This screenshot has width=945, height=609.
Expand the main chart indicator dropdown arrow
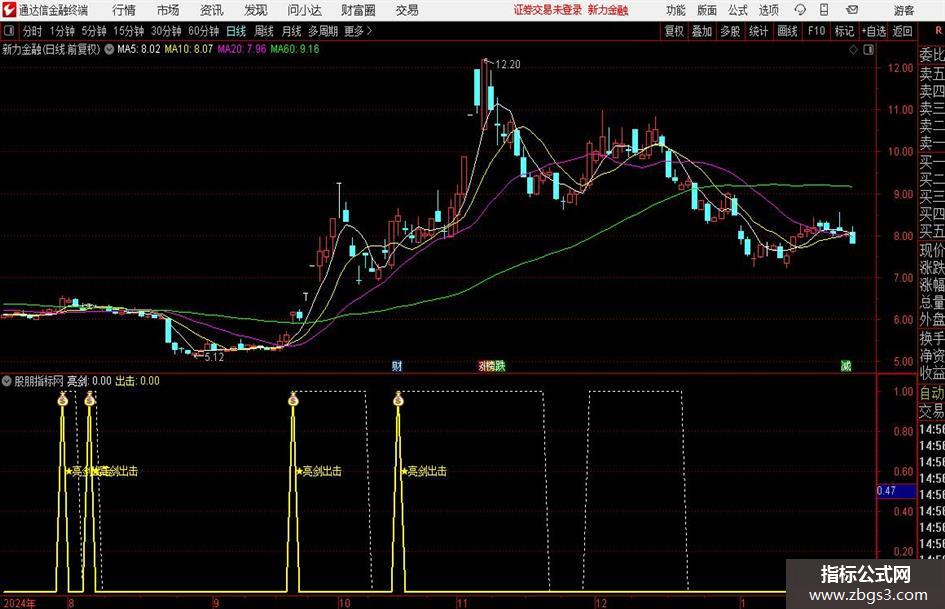tap(109, 49)
